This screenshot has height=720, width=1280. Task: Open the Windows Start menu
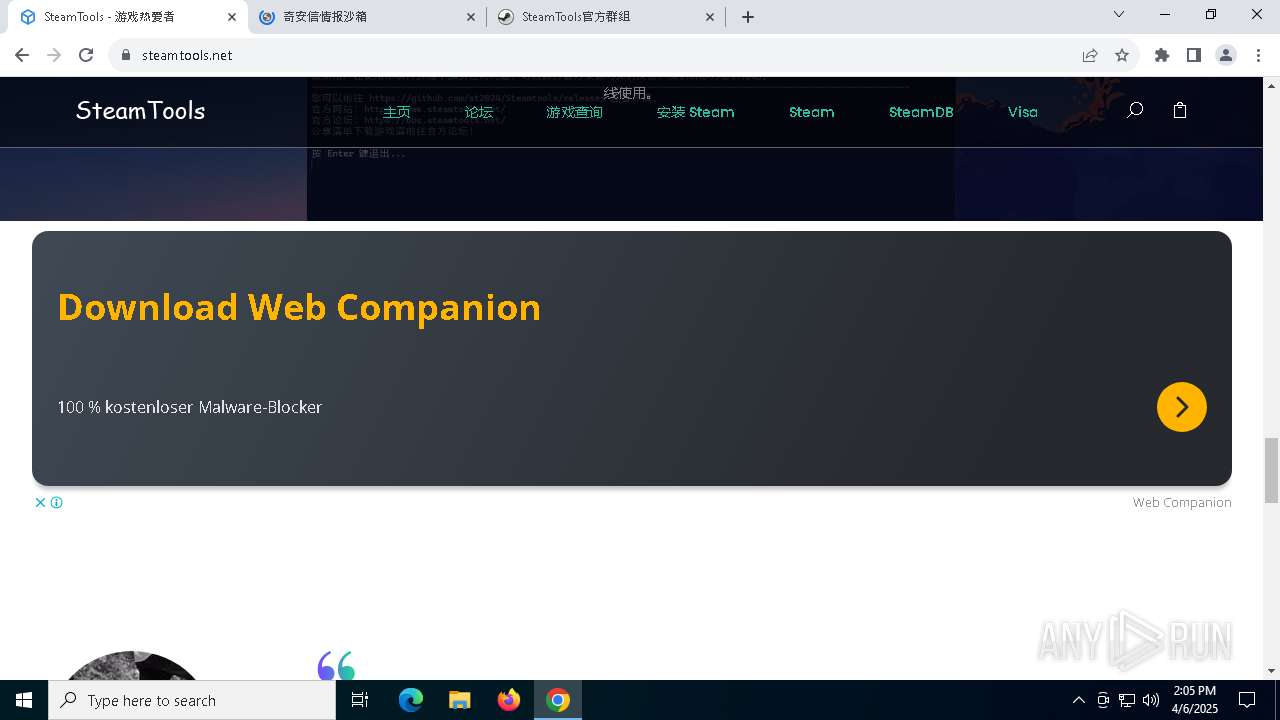pyautogui.click(x=24, y=700)
